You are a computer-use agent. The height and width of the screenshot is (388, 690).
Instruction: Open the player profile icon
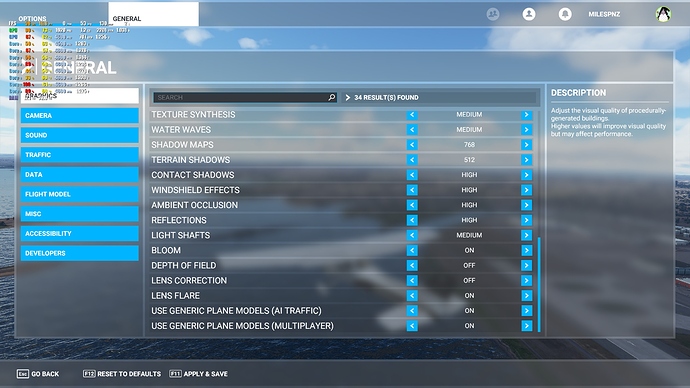[529, 14]
